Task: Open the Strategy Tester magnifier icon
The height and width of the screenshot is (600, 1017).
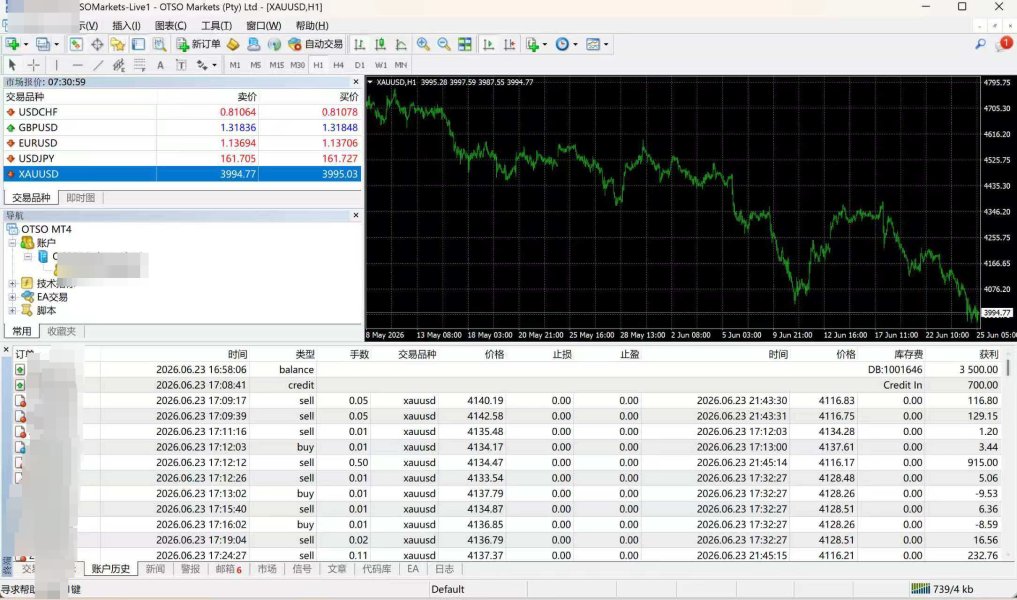Action: pyautogui.click(x=159, y=44)
